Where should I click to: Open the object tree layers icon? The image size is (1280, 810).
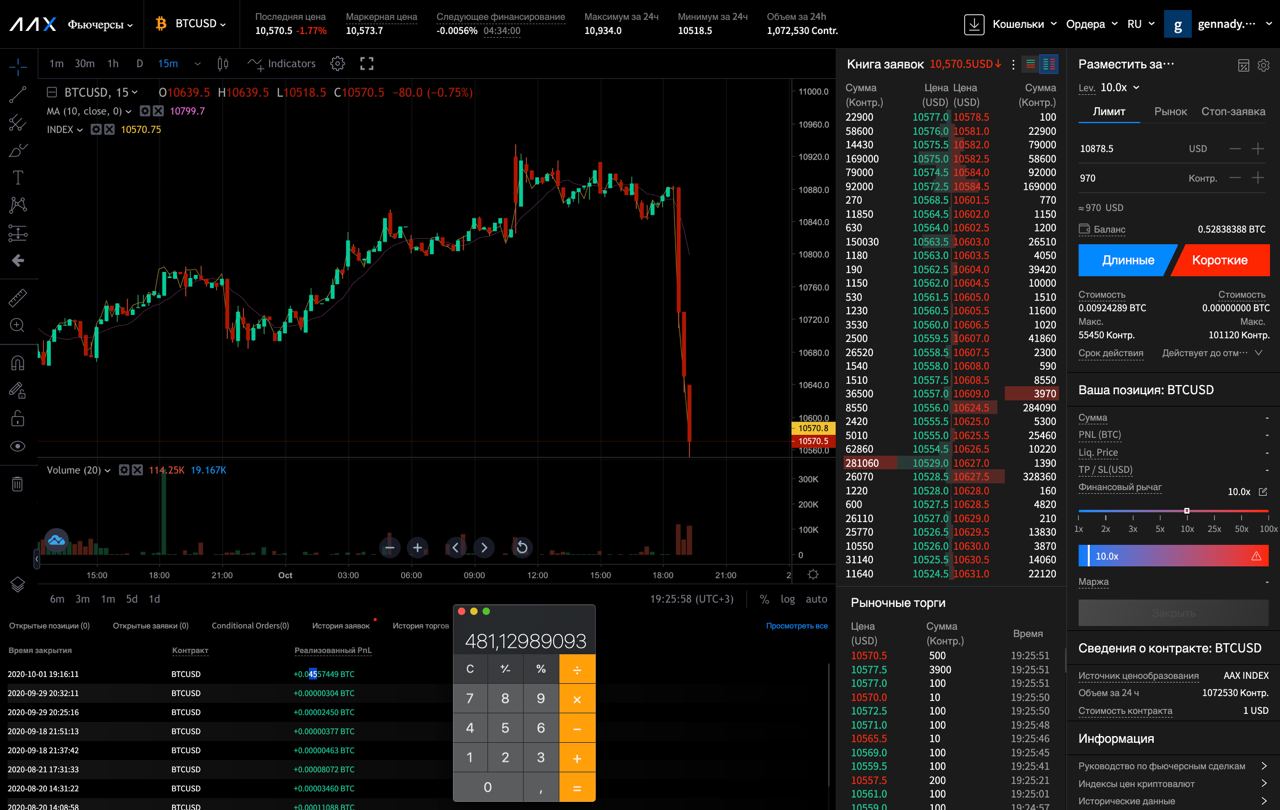tap(17, 584)
